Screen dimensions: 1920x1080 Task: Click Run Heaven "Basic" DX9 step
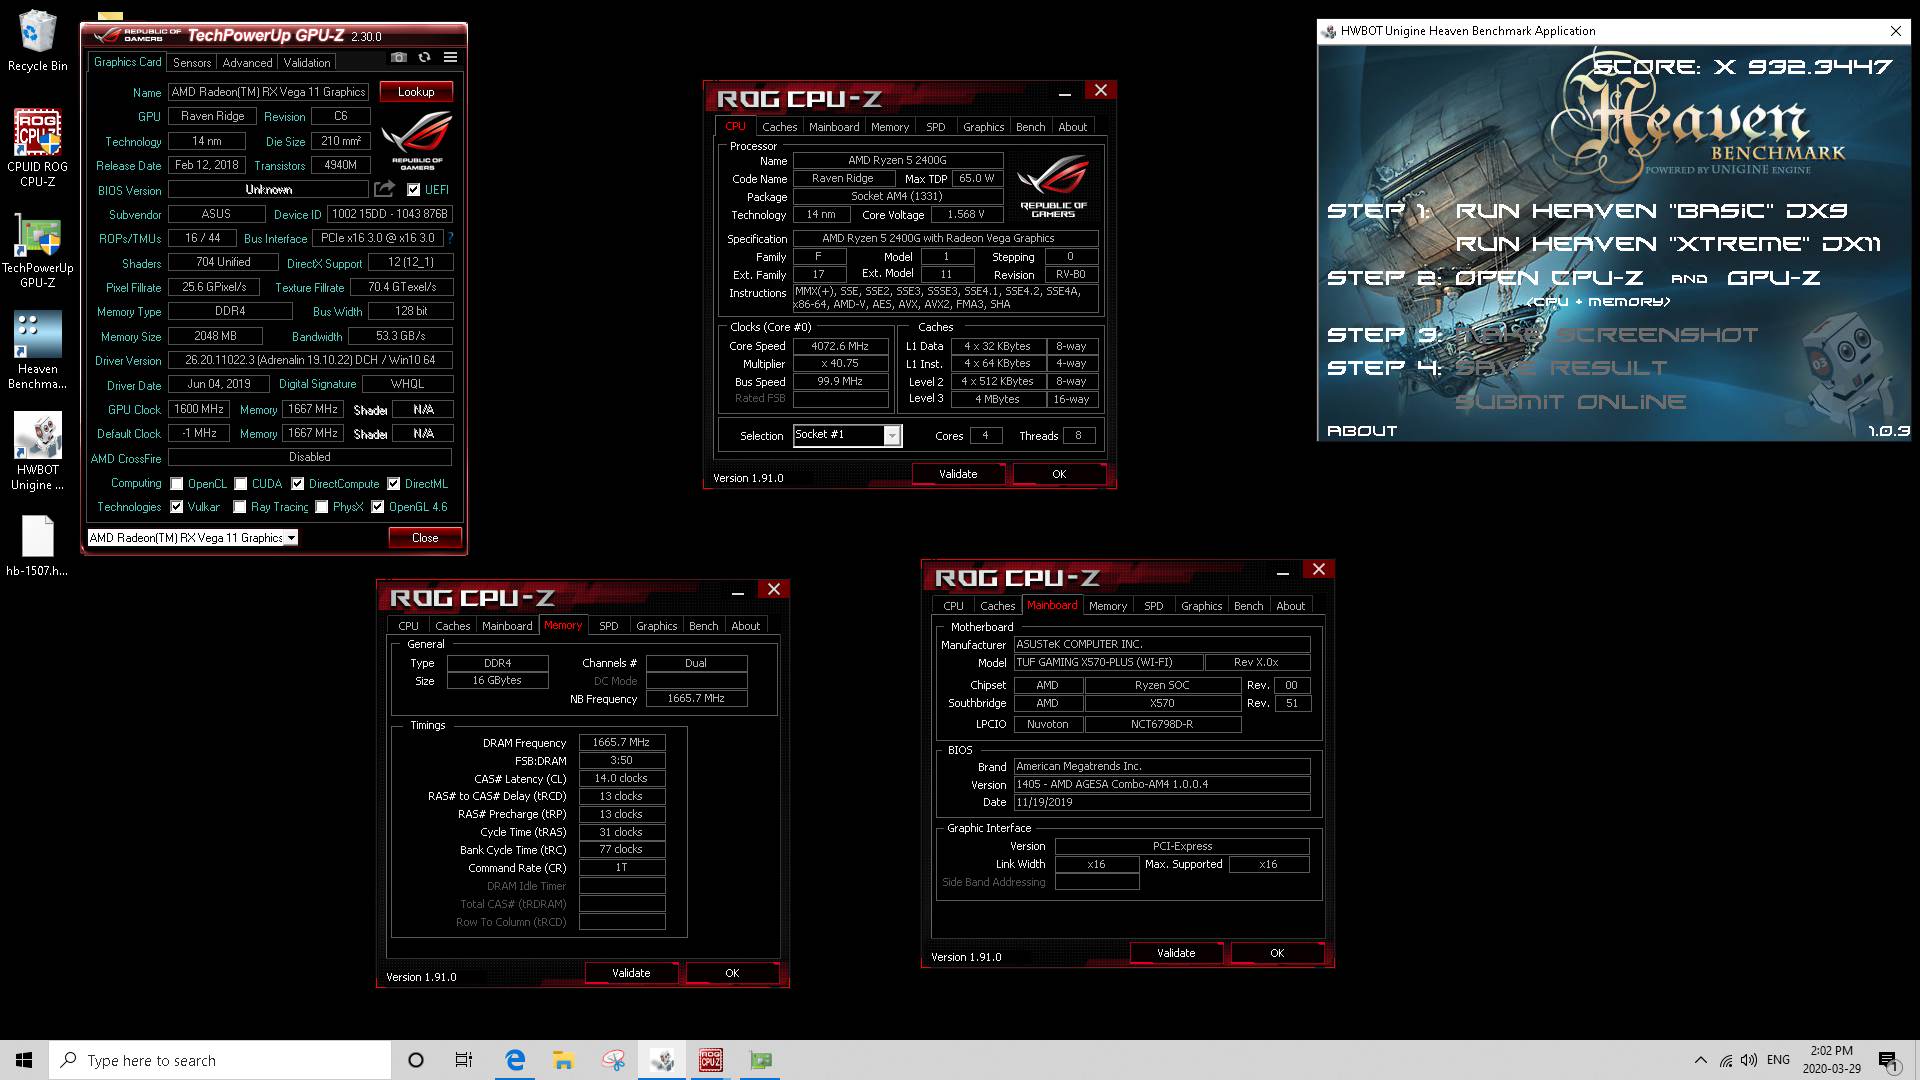click(1652, 211)
